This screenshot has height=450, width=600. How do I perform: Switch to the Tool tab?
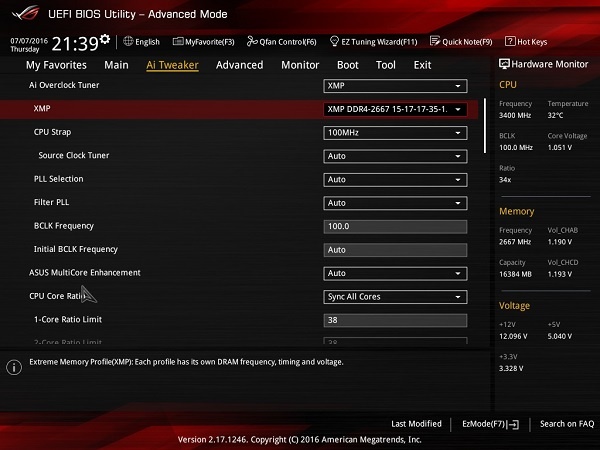(x=385, y=65)
